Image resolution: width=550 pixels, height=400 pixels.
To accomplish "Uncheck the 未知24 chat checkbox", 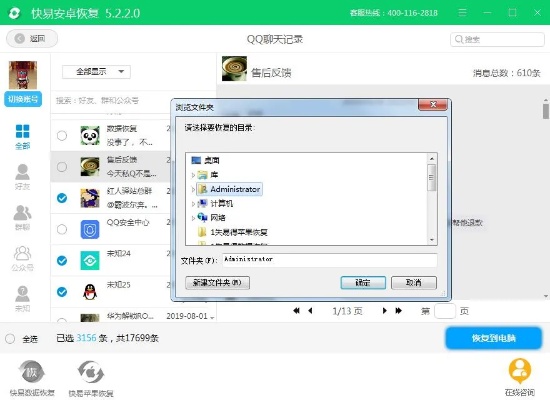I will 62,260.
